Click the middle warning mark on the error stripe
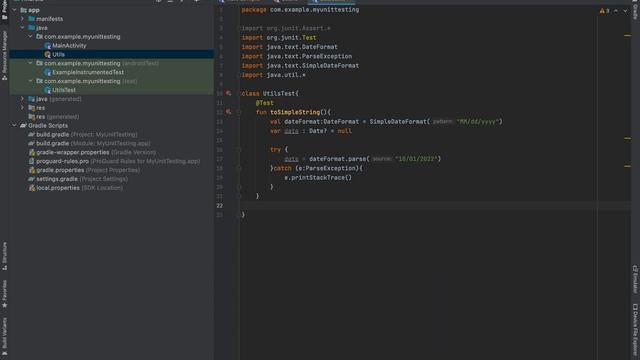640x360 pixels. click(x=627, y=138)
